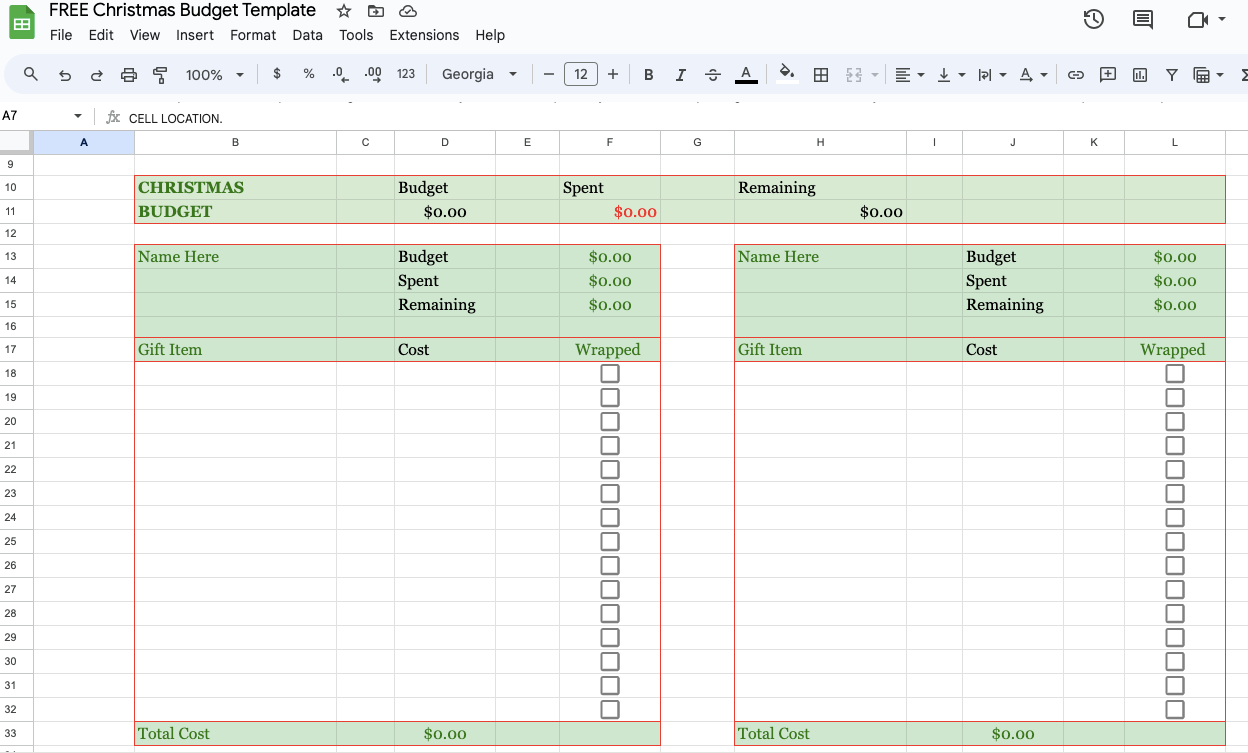Open the 123 more formats menu
This screenshot has height=753, width=1248.
[x=406, y=74]
